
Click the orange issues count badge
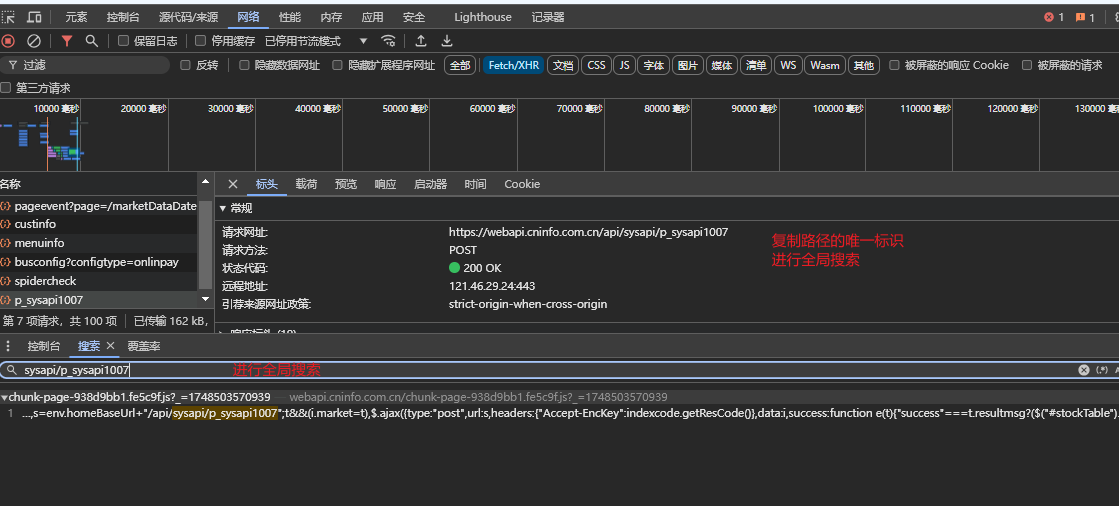(x=1085, y=17)
